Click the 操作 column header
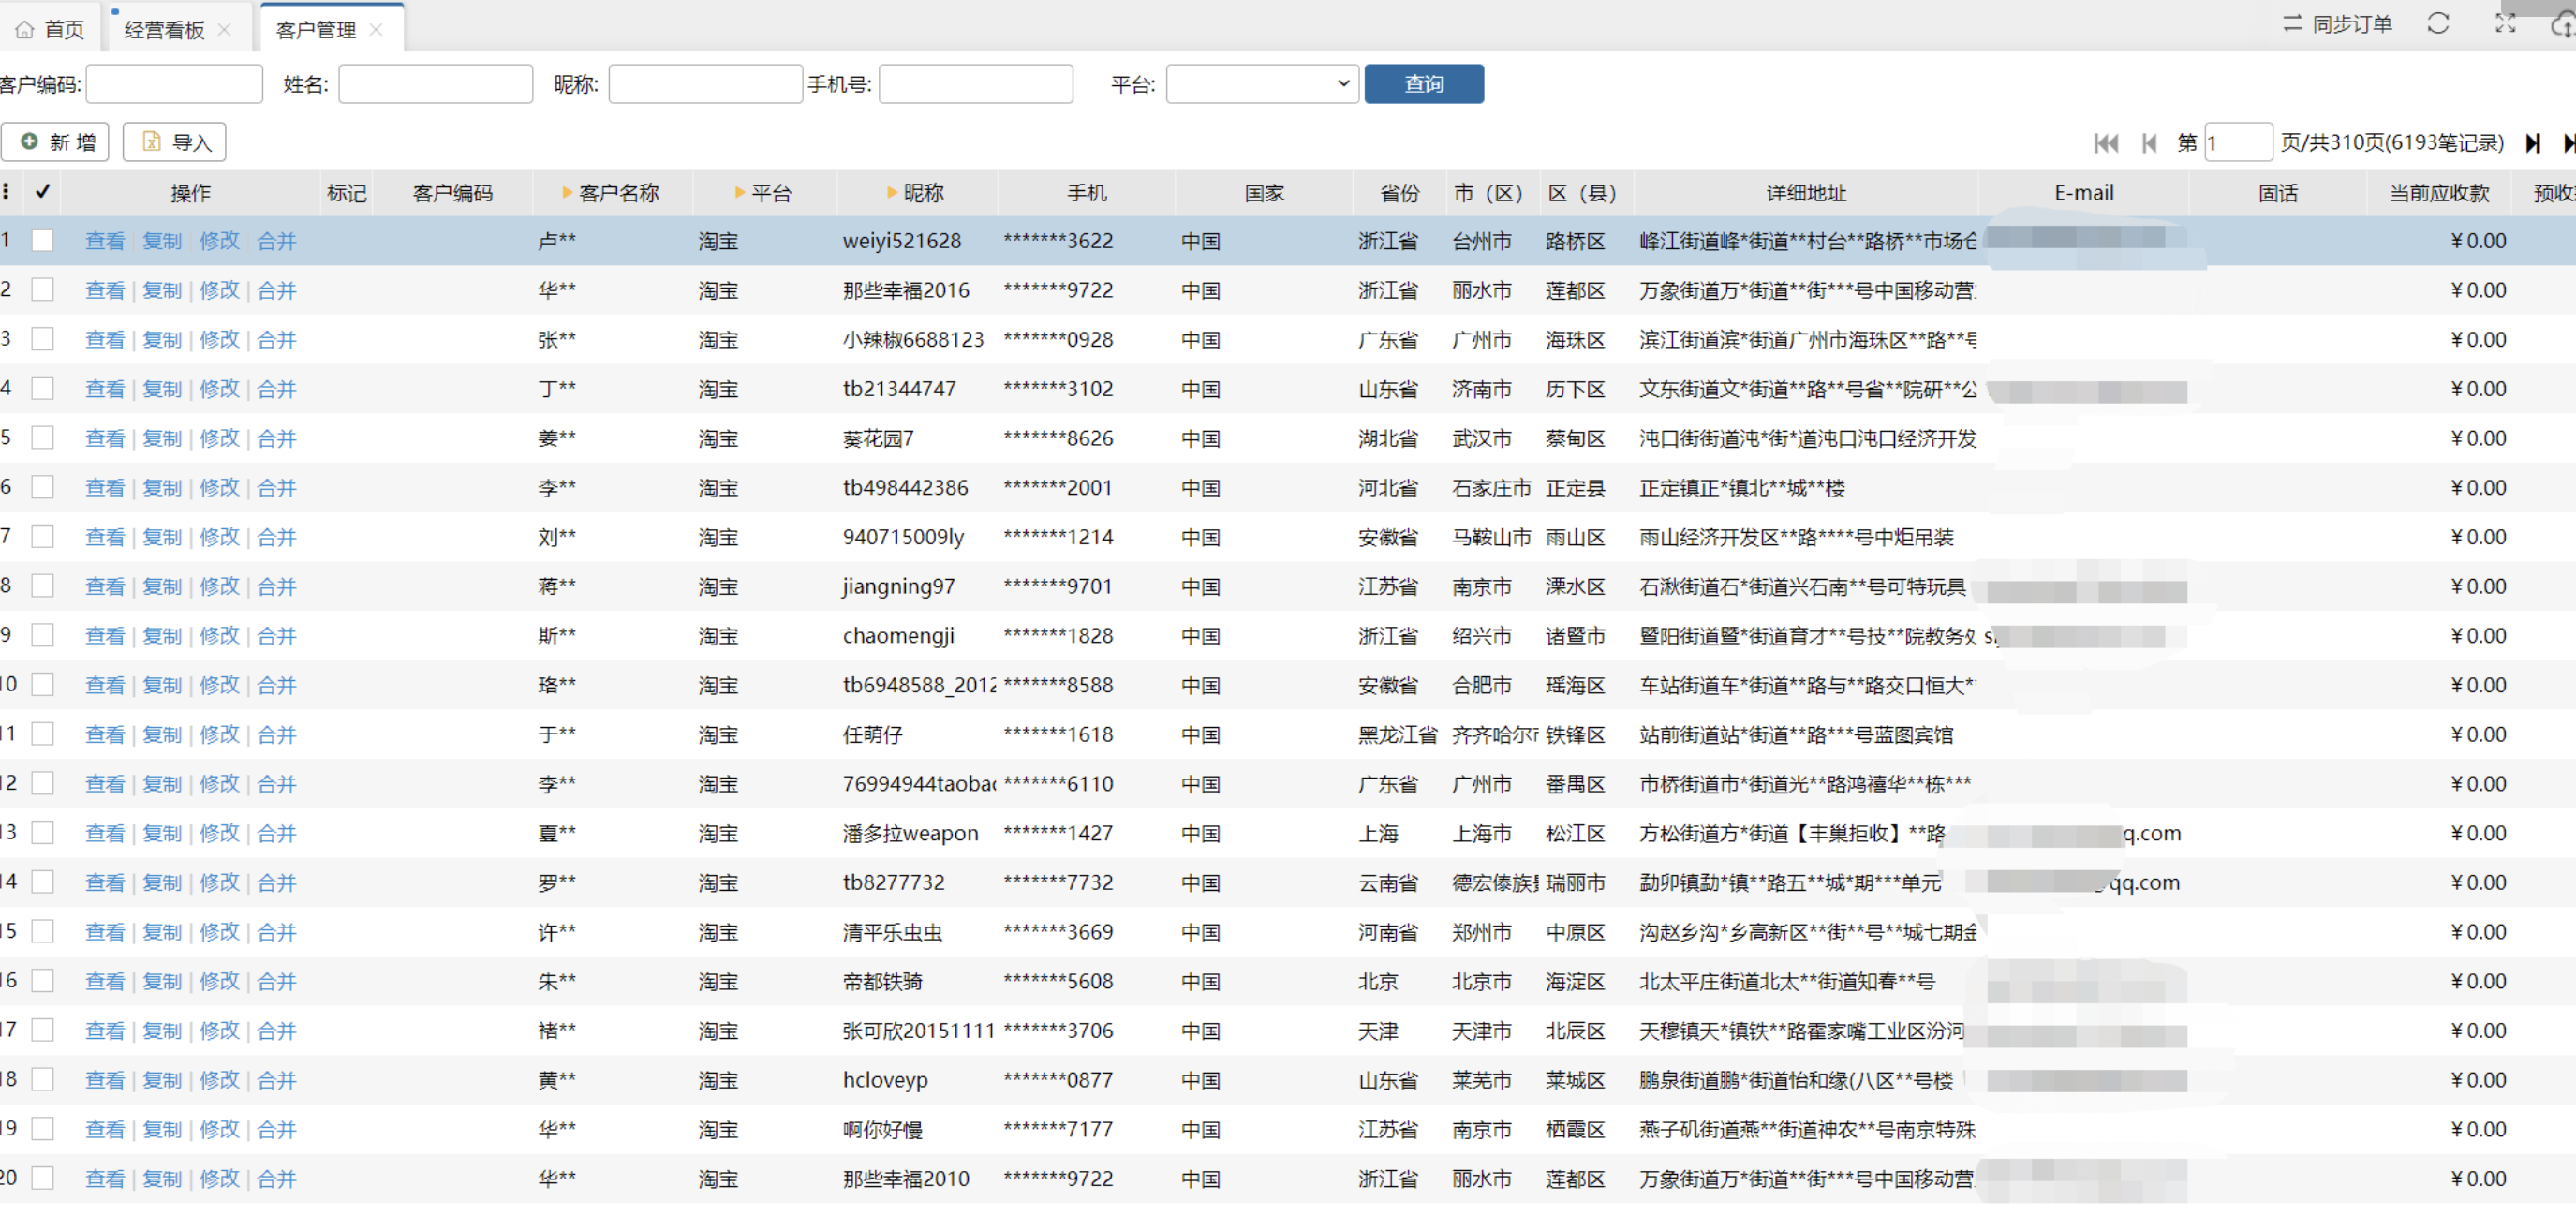2576x1231 pixels. pyautogui.click(x=190, y=193)
